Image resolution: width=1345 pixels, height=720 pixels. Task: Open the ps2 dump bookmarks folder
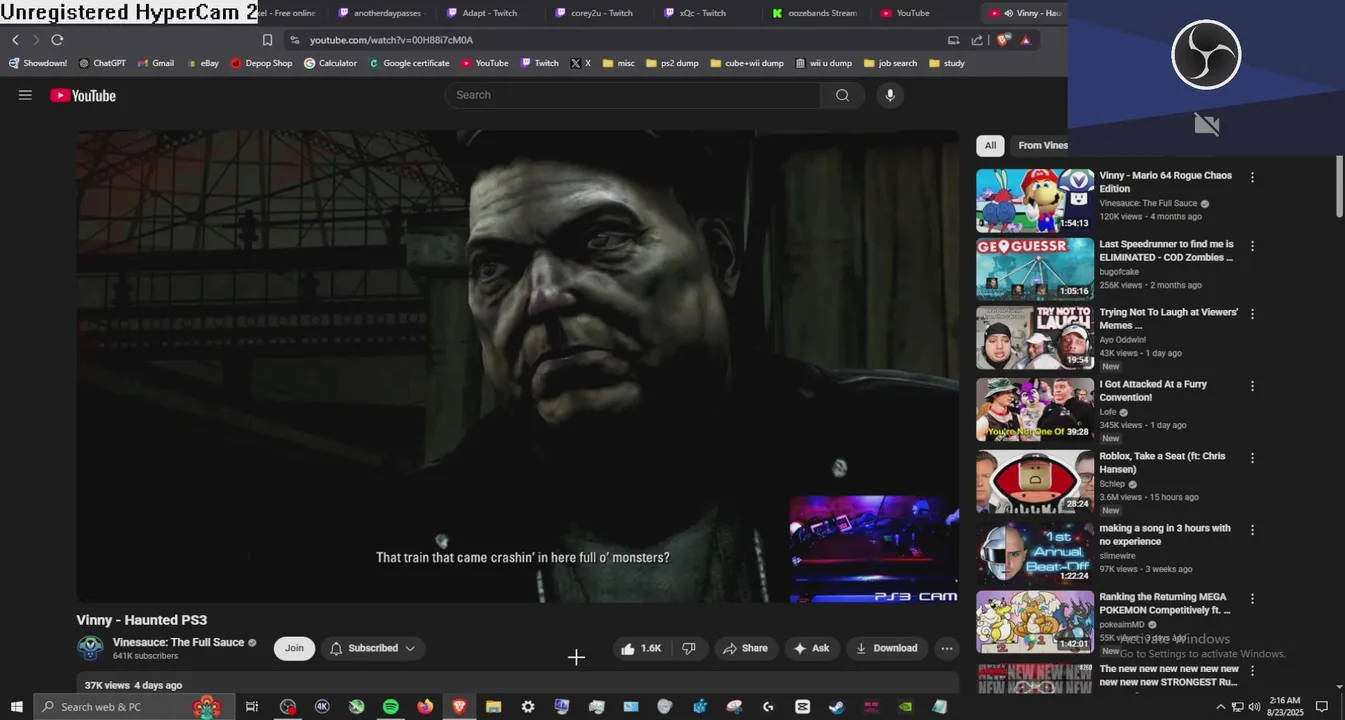(x=672, y=63)
